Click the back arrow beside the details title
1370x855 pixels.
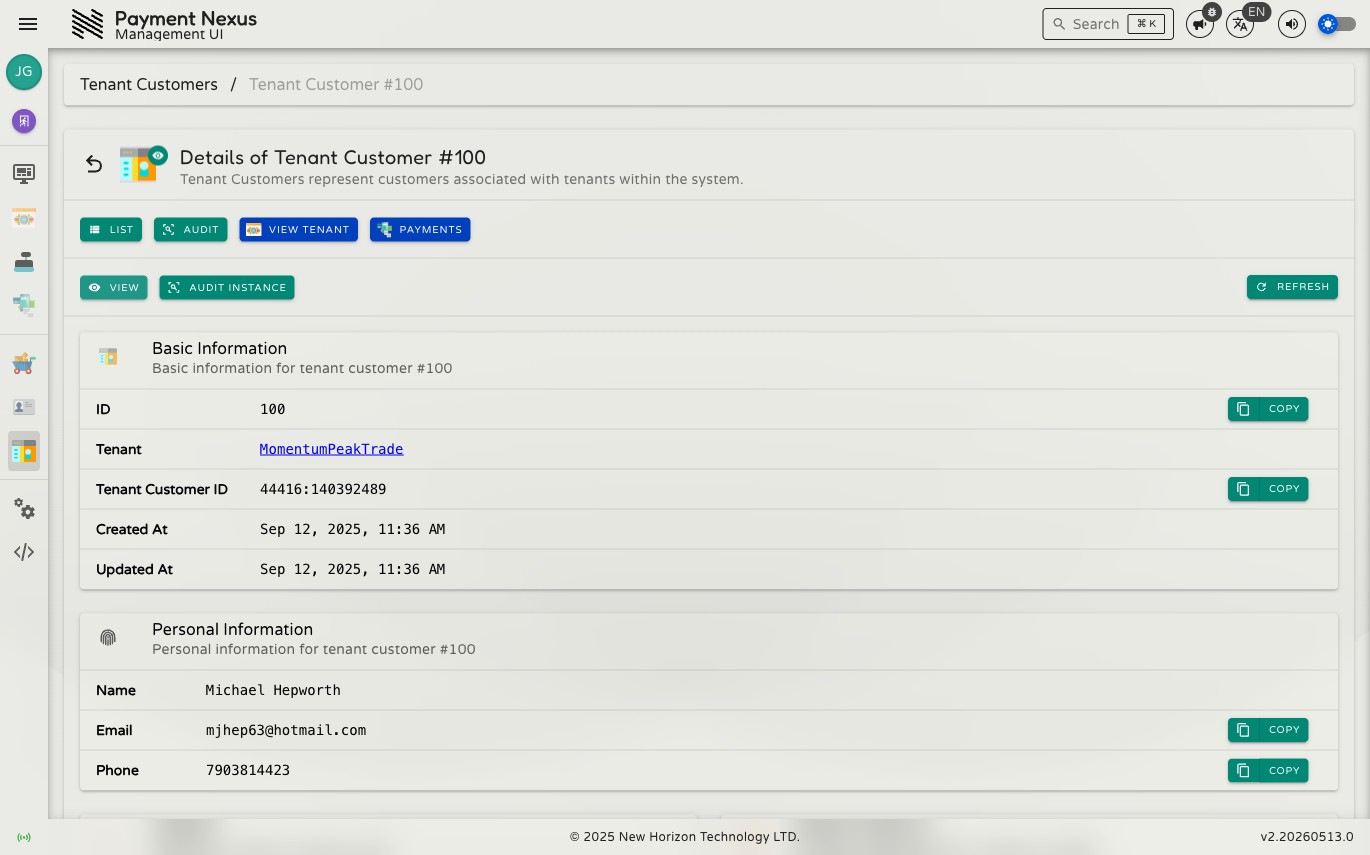[94, 164]
